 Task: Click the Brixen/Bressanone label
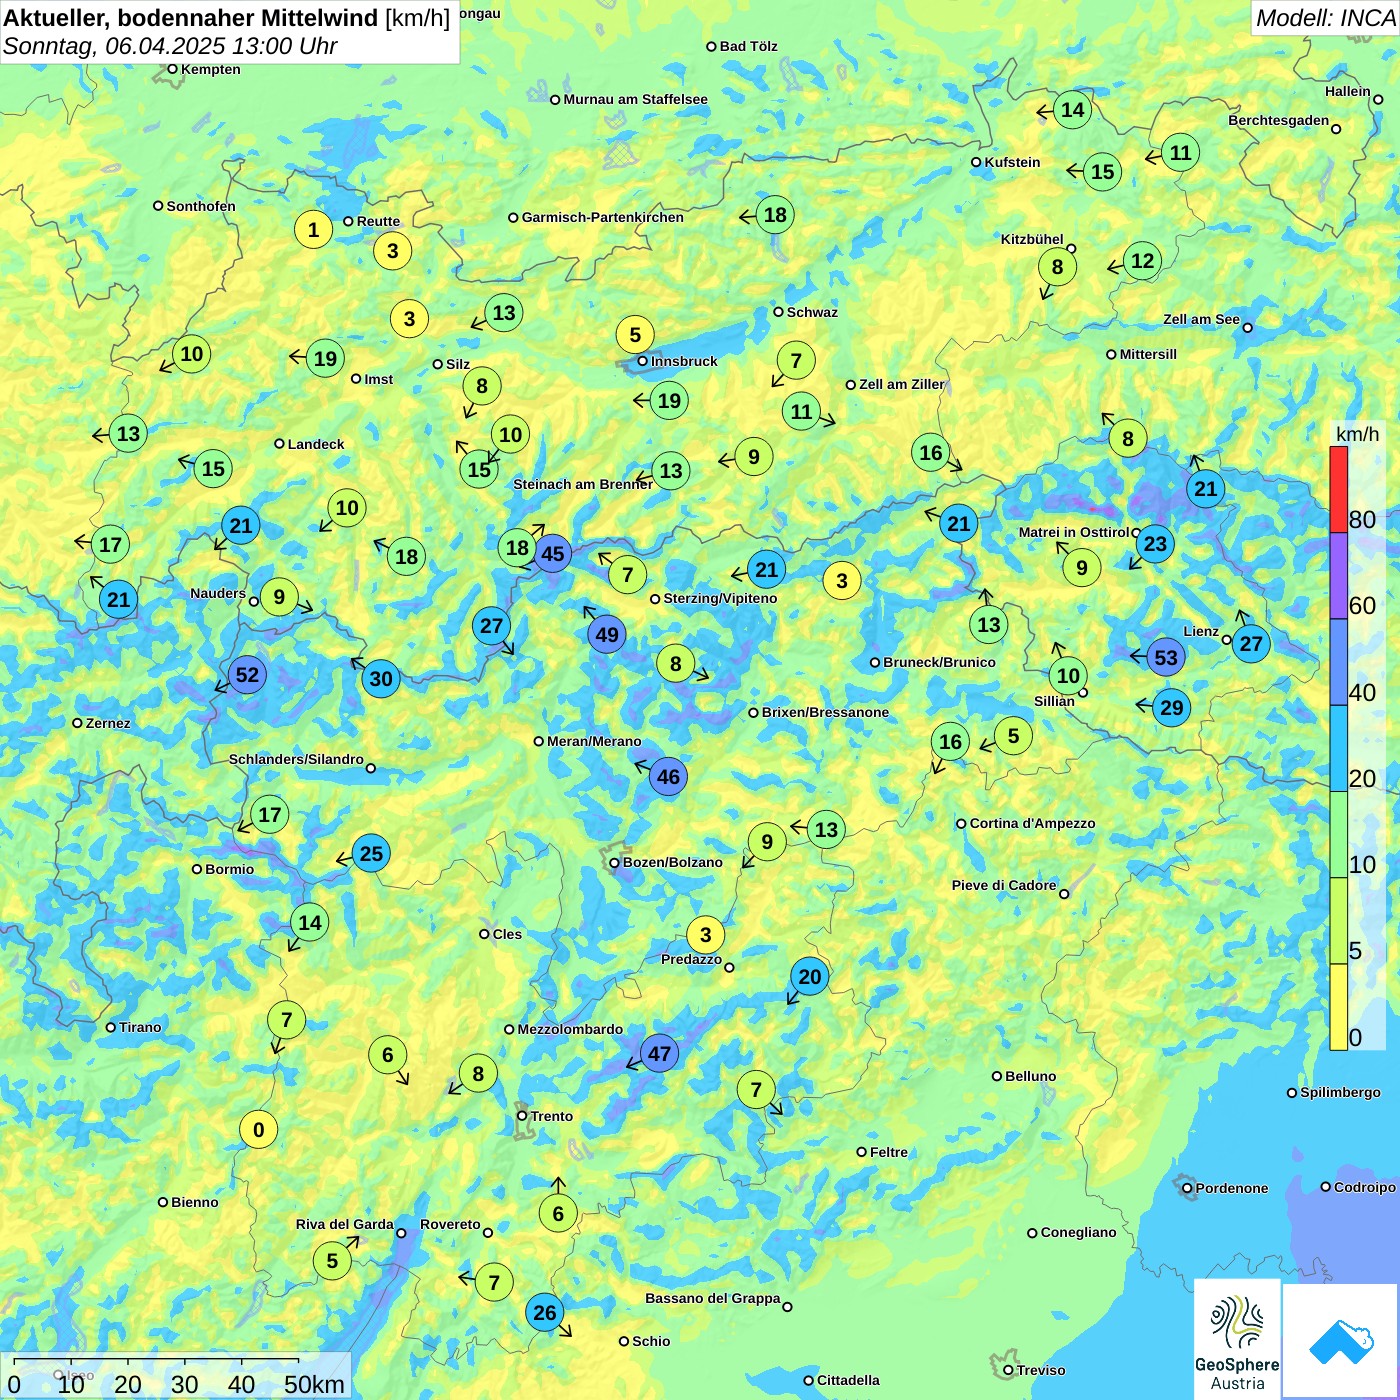click(825, 712)
